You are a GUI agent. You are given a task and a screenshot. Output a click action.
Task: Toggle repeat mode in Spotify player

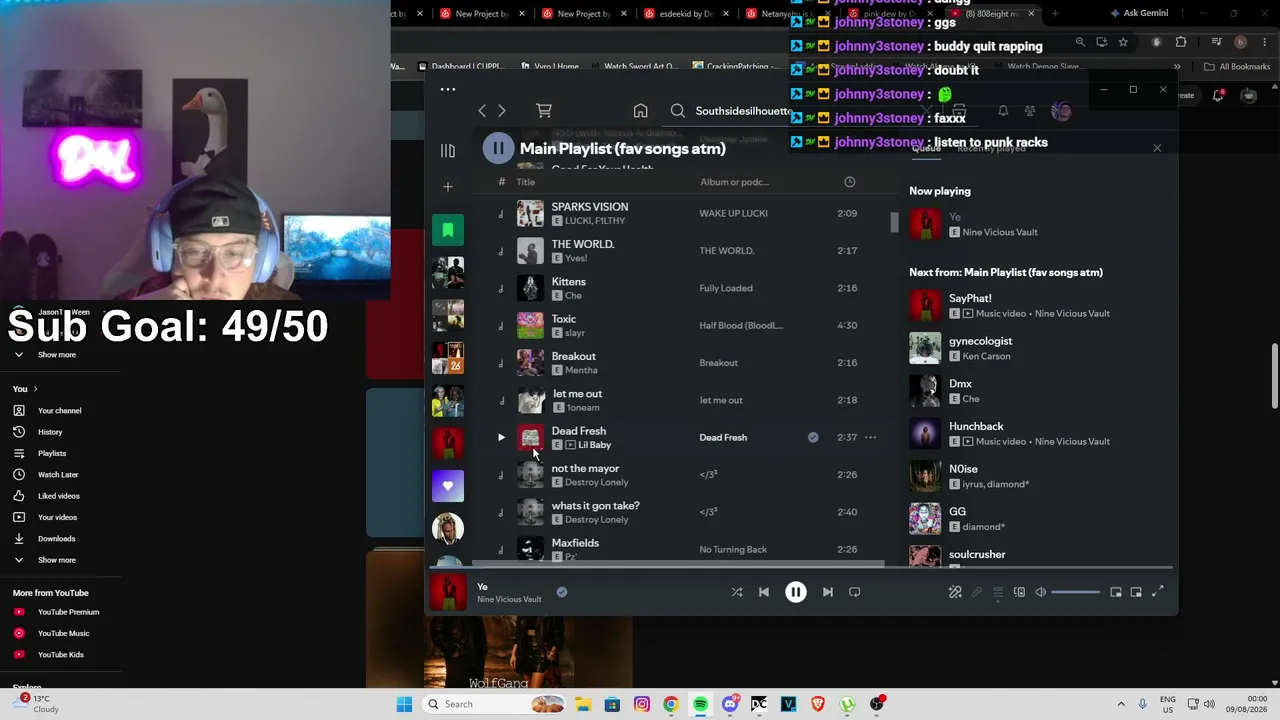coord(855,592)
